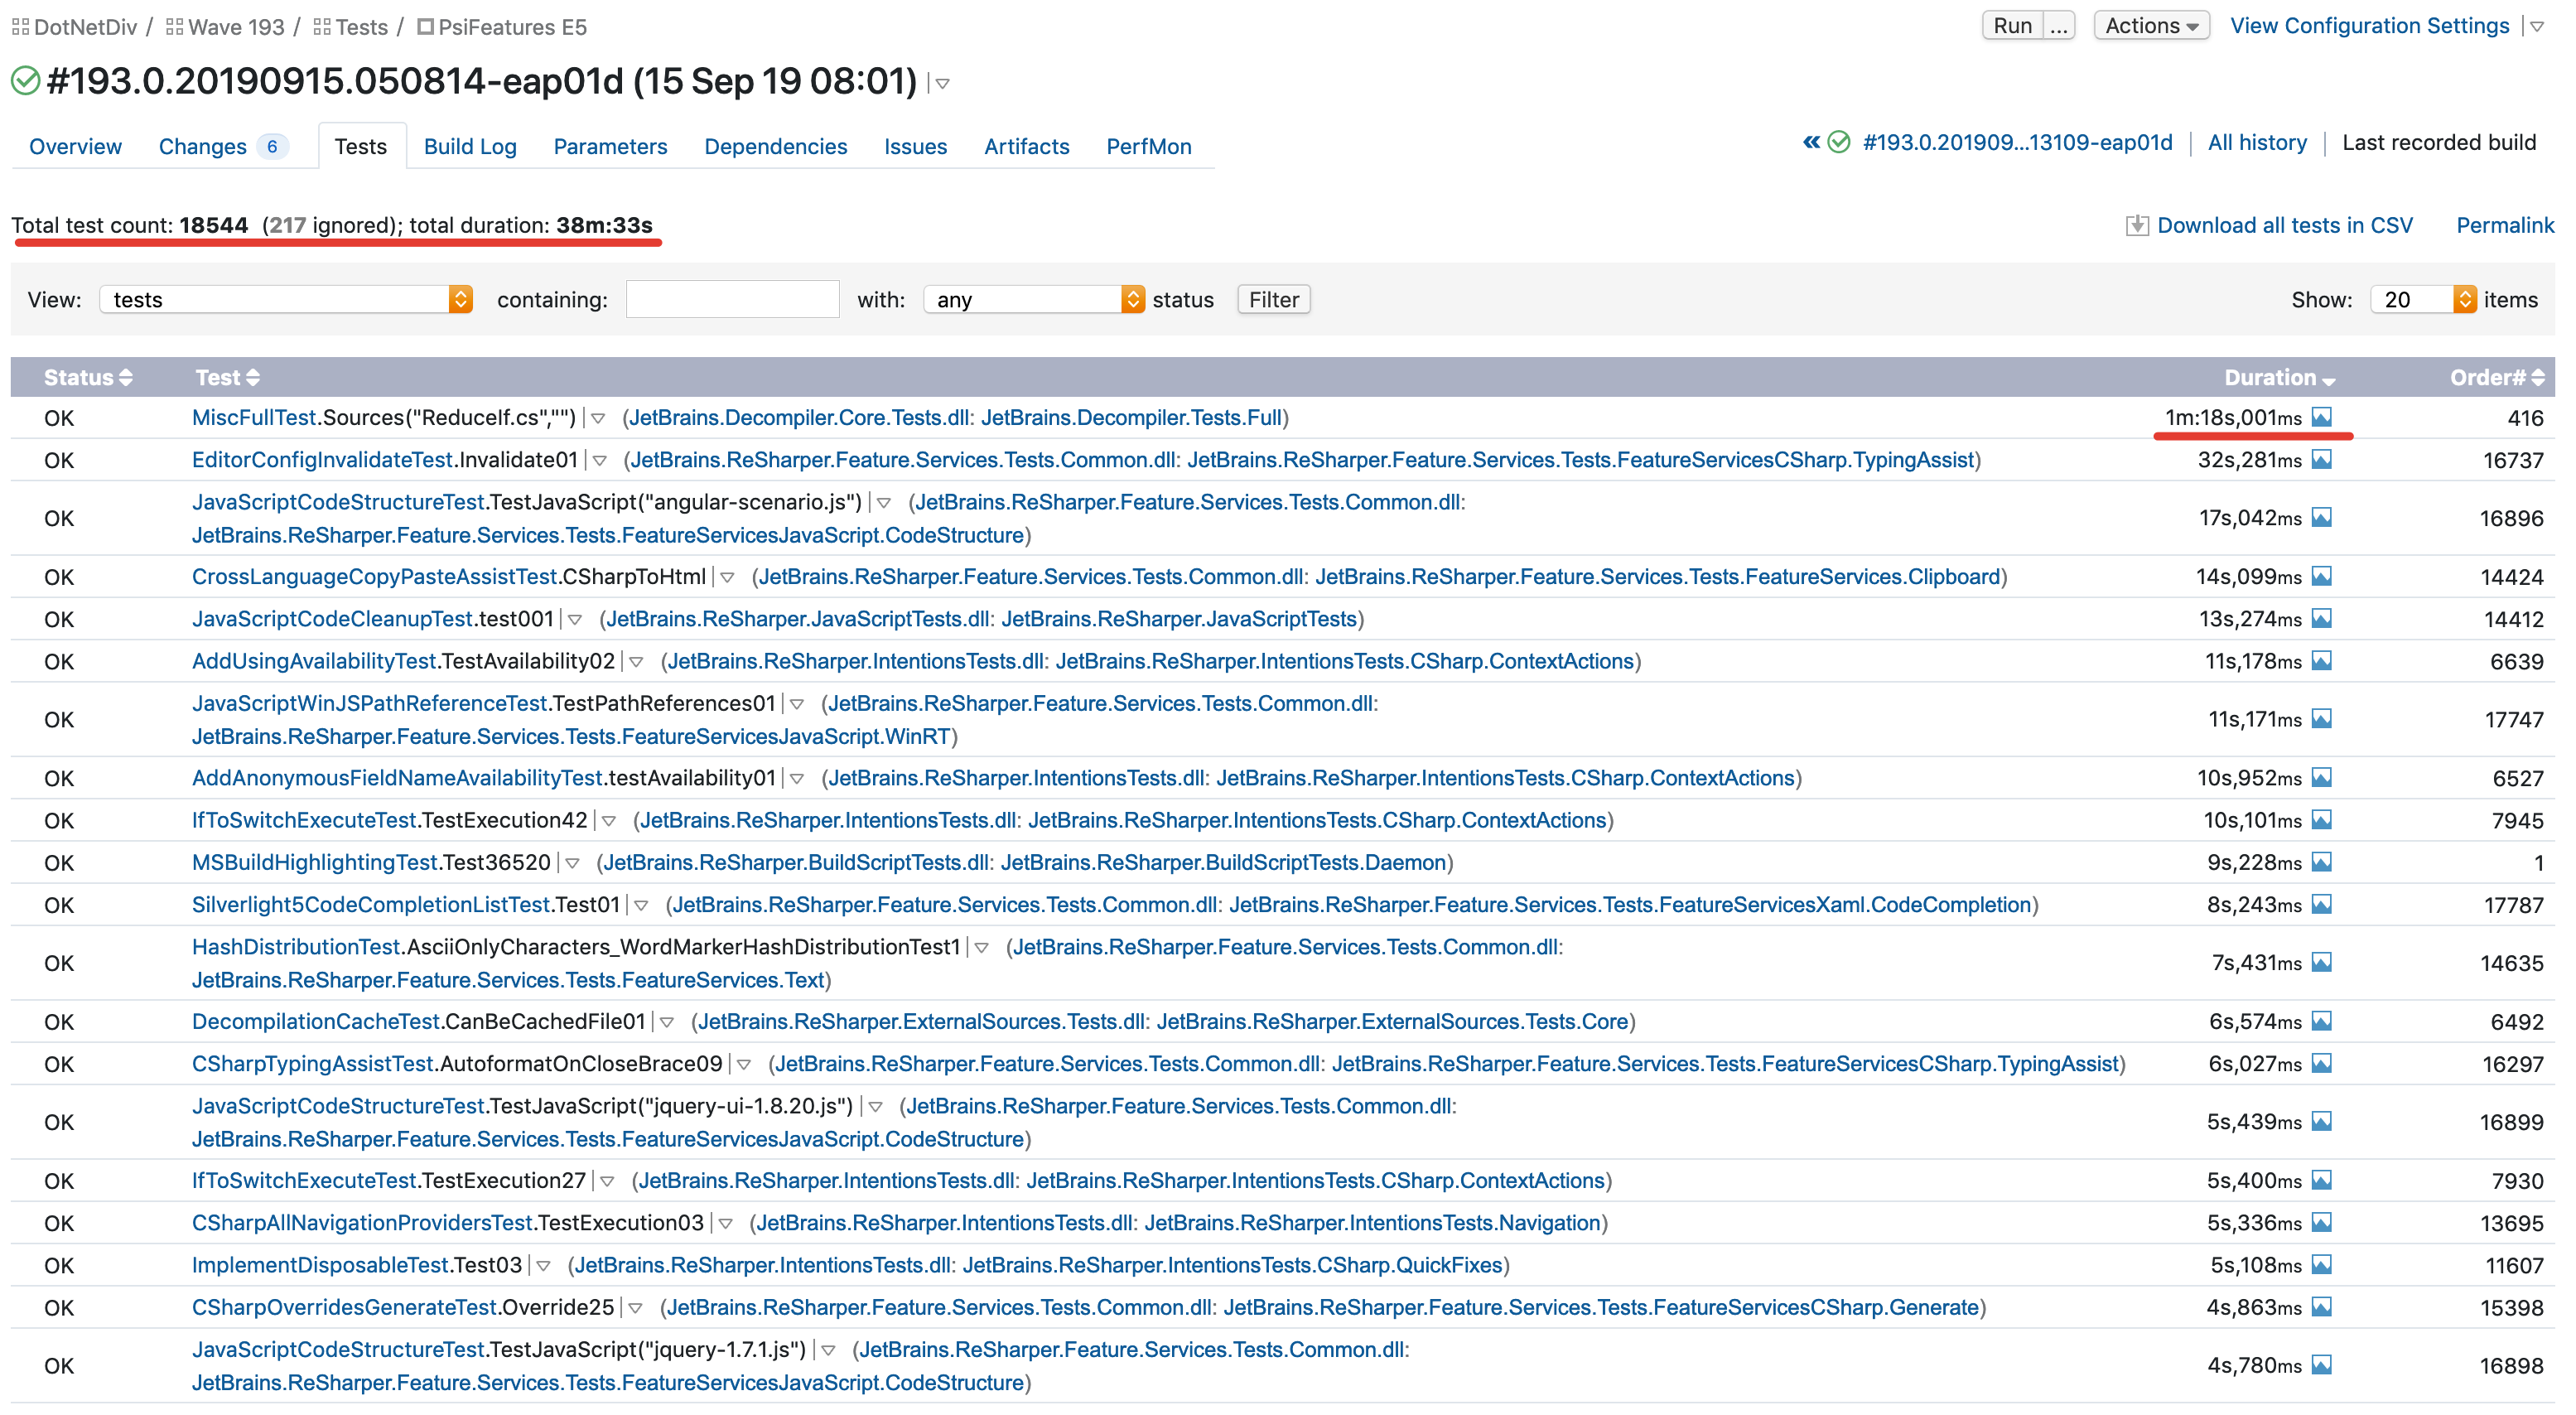Open the Actions dropdown menu

click(2151, 26)
